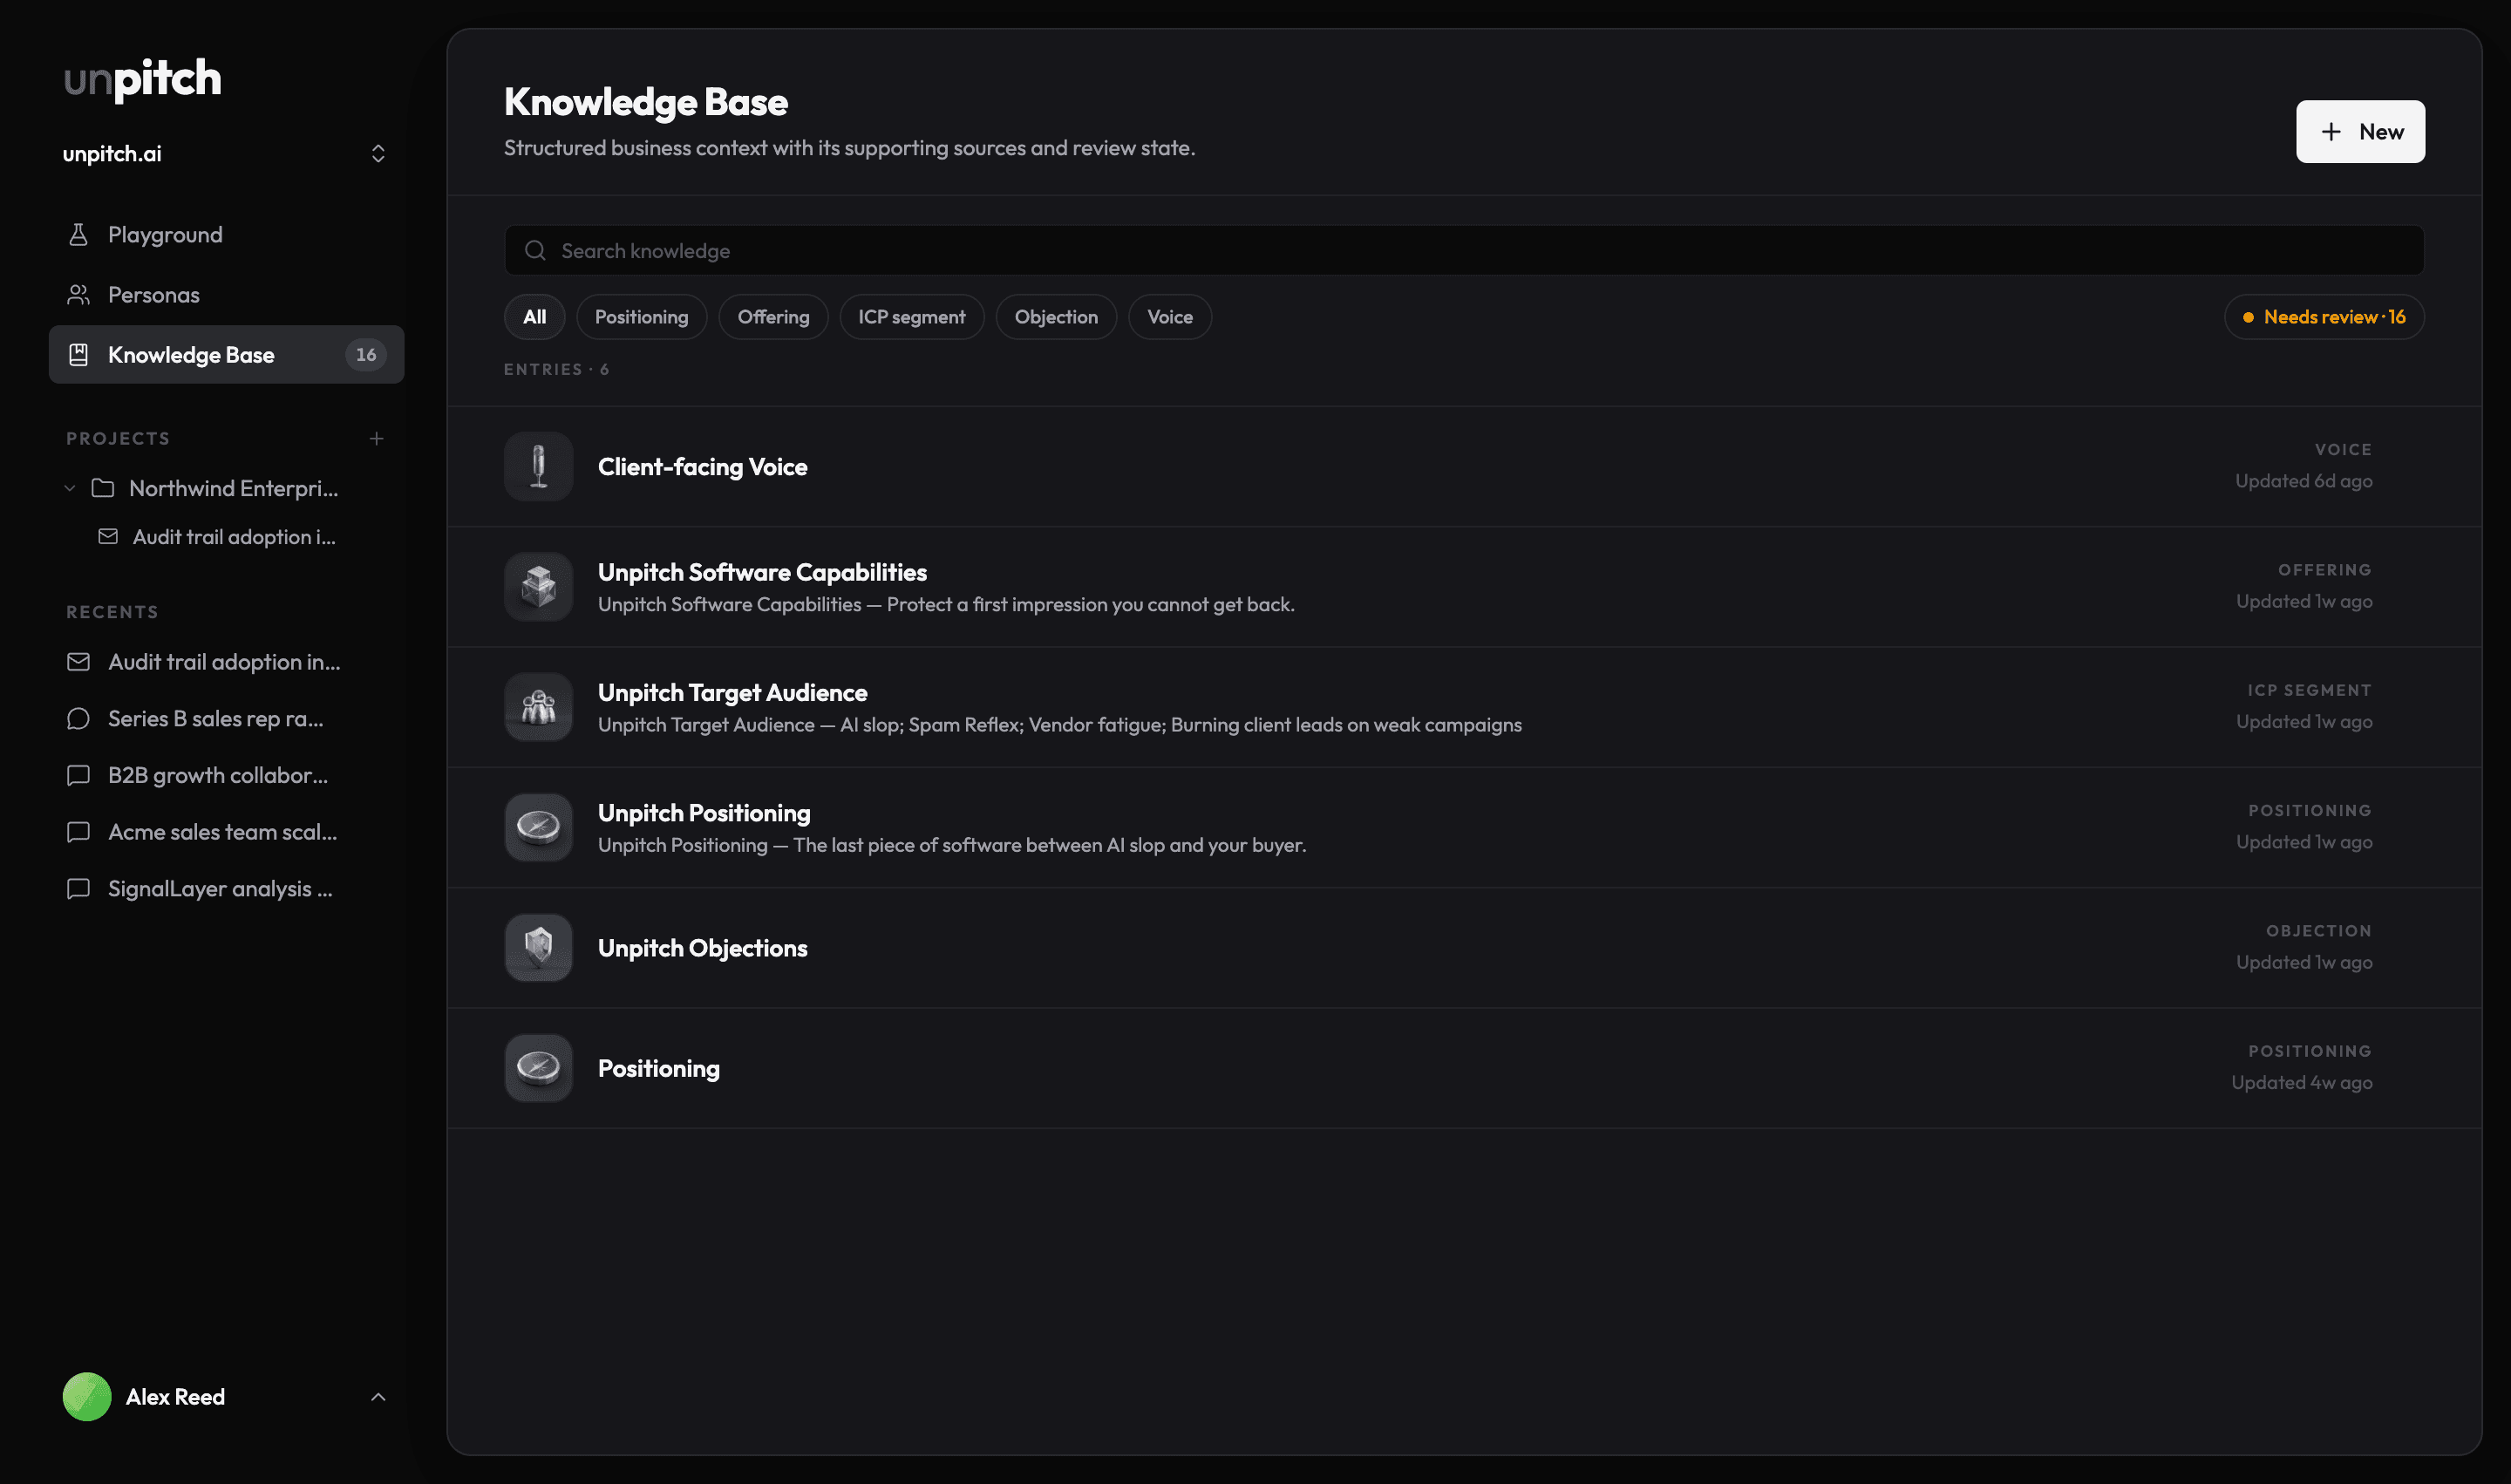Toggle the Needs review 16 filter
2511x1484 pixels.
point(2323,316)
